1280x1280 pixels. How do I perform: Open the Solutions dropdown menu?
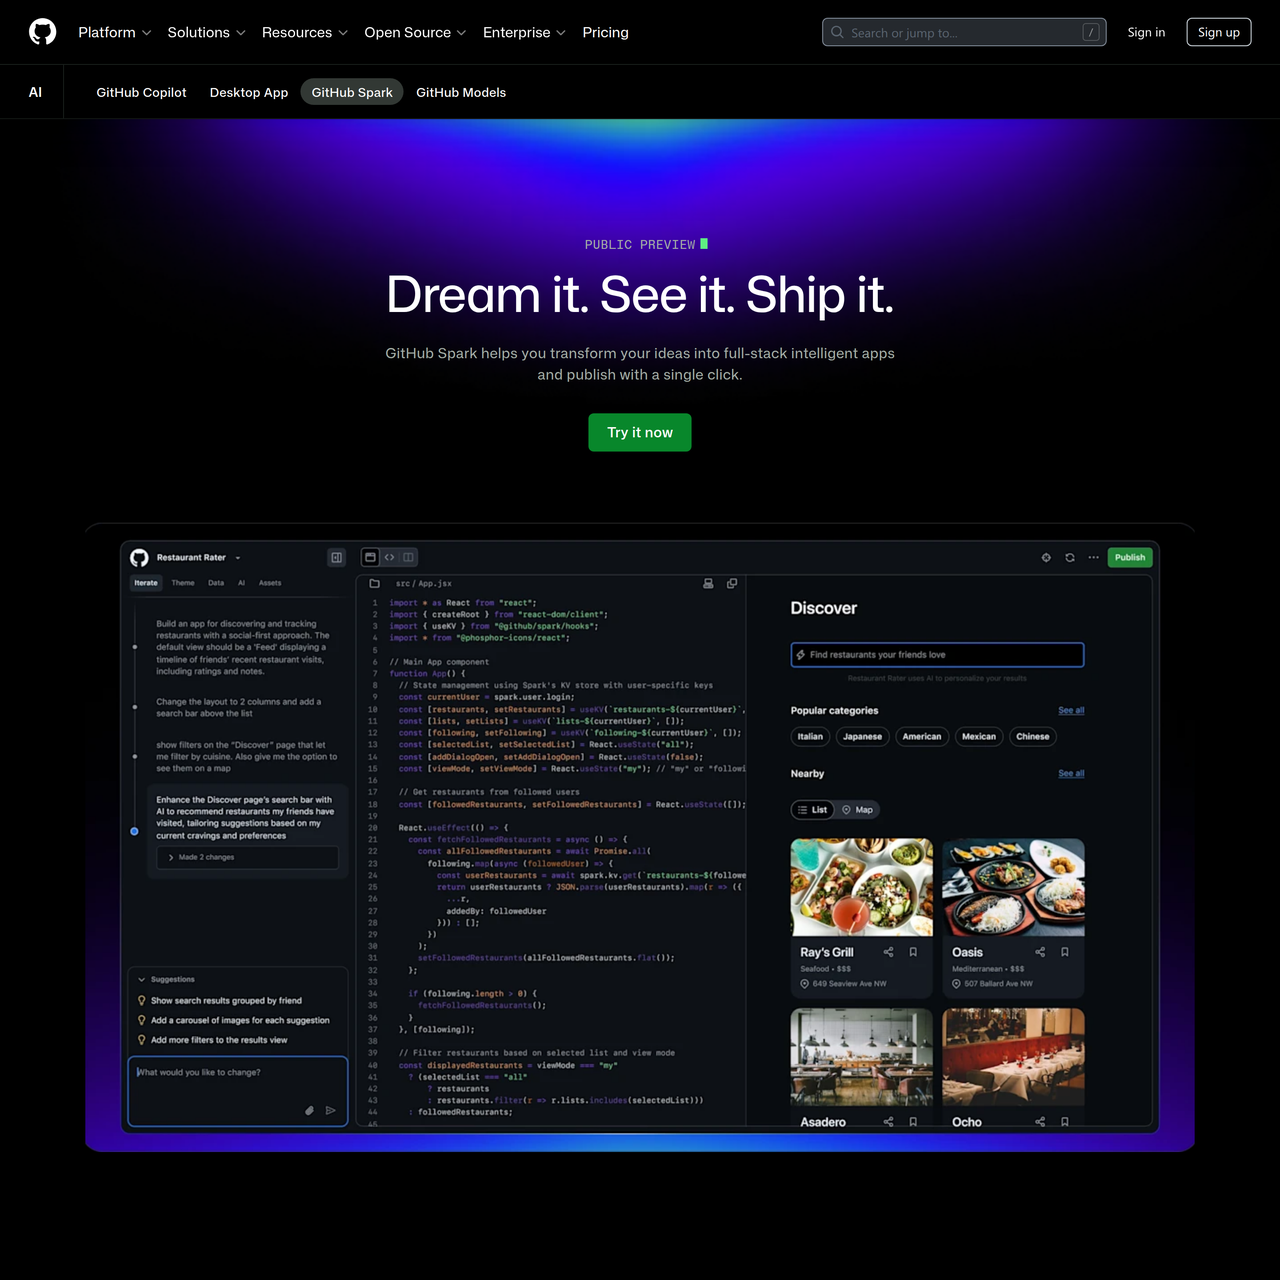coord(206,32)
